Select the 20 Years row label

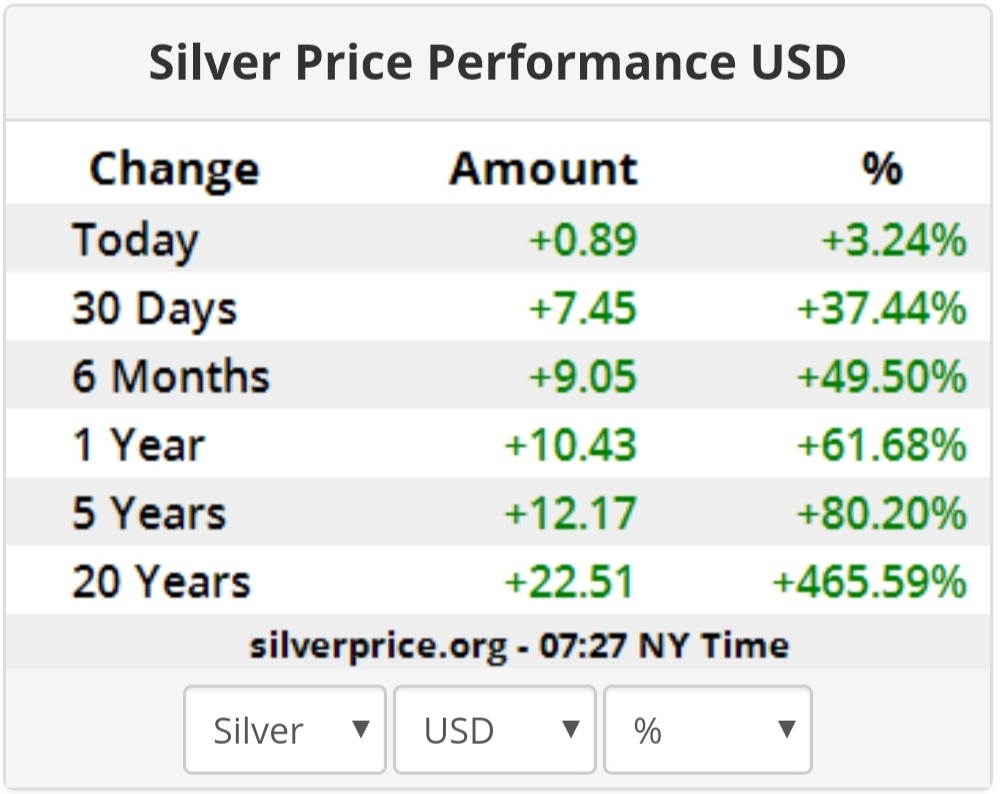[161, 581]
